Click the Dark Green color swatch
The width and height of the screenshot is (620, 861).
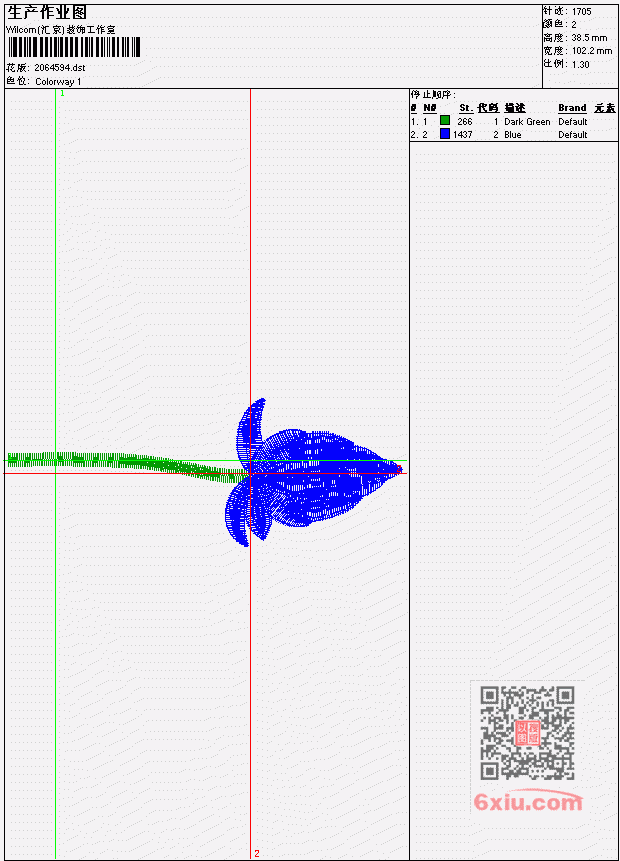point(445,120)
